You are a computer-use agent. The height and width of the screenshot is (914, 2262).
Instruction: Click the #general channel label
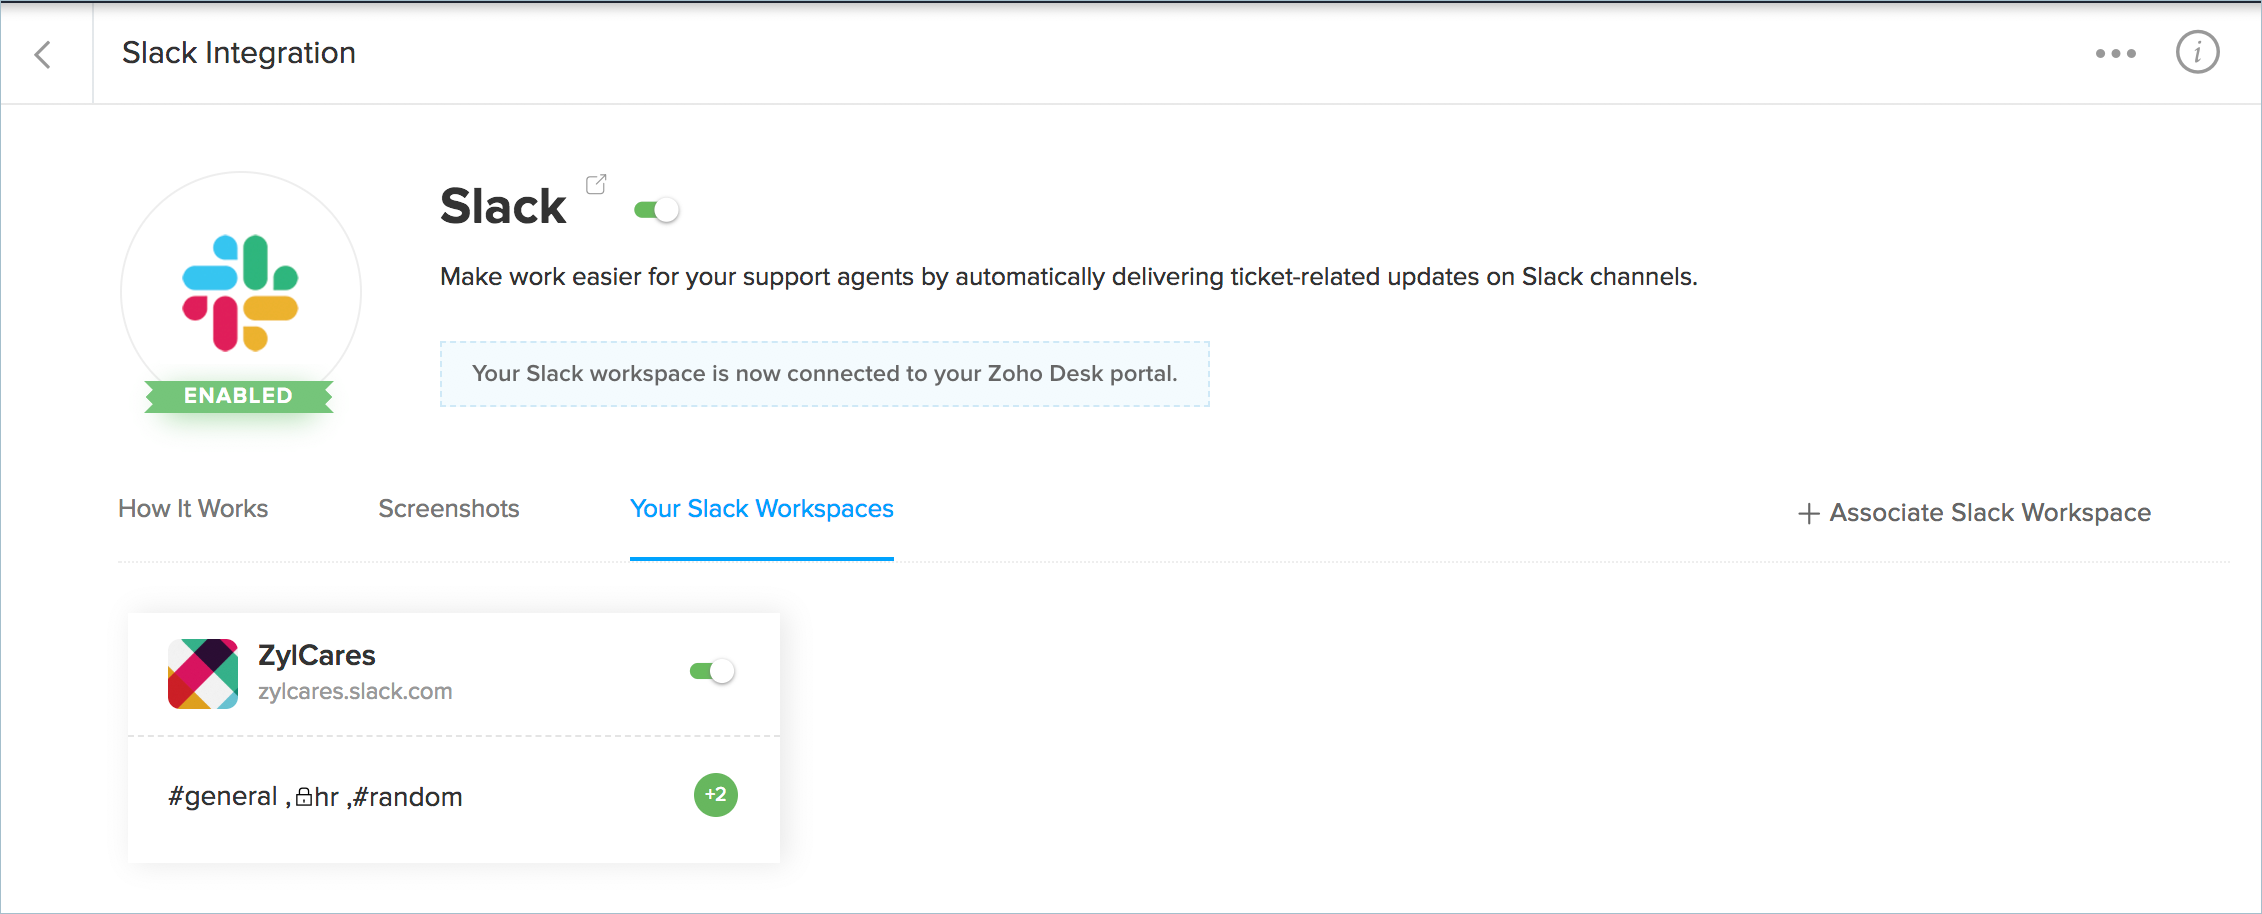point(223,797)
